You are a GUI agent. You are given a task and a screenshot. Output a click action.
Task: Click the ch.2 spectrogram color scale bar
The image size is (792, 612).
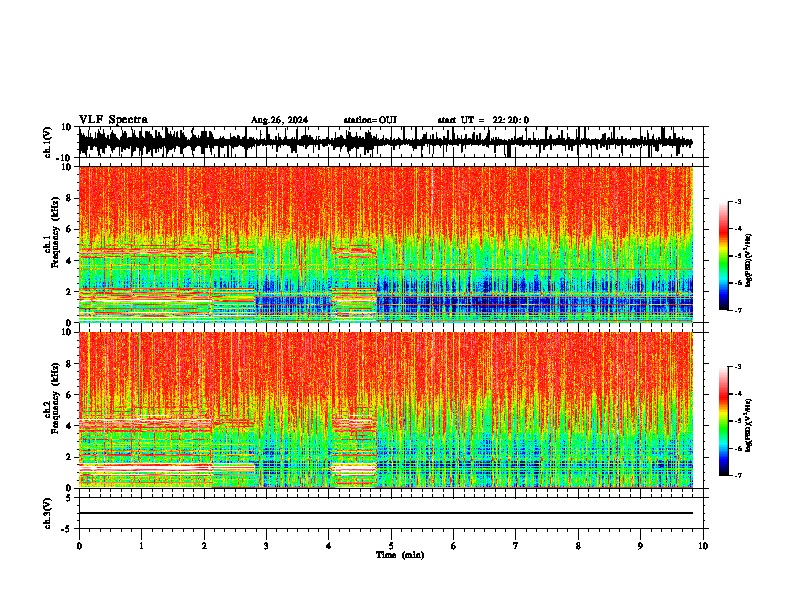724,421
